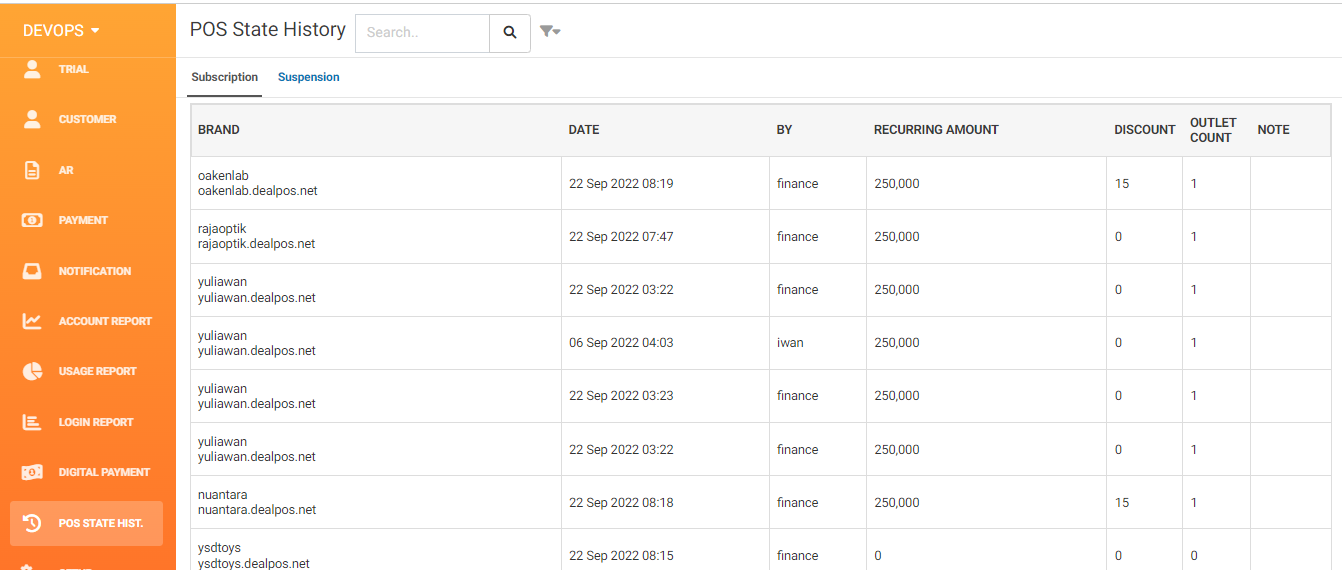This screenshot has height=570, width=1342.
Task: Click the Login Report bar icon
Action: pos(32,422)
